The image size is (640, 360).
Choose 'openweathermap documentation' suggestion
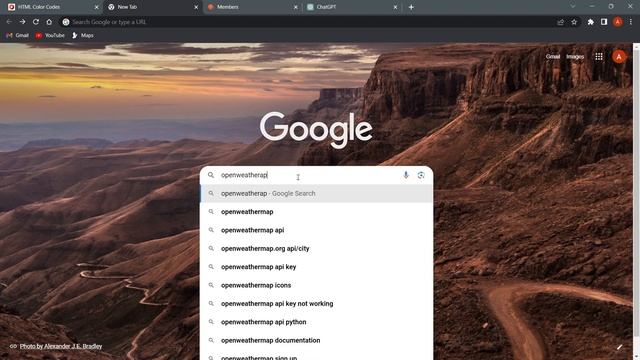pos(316,340)
